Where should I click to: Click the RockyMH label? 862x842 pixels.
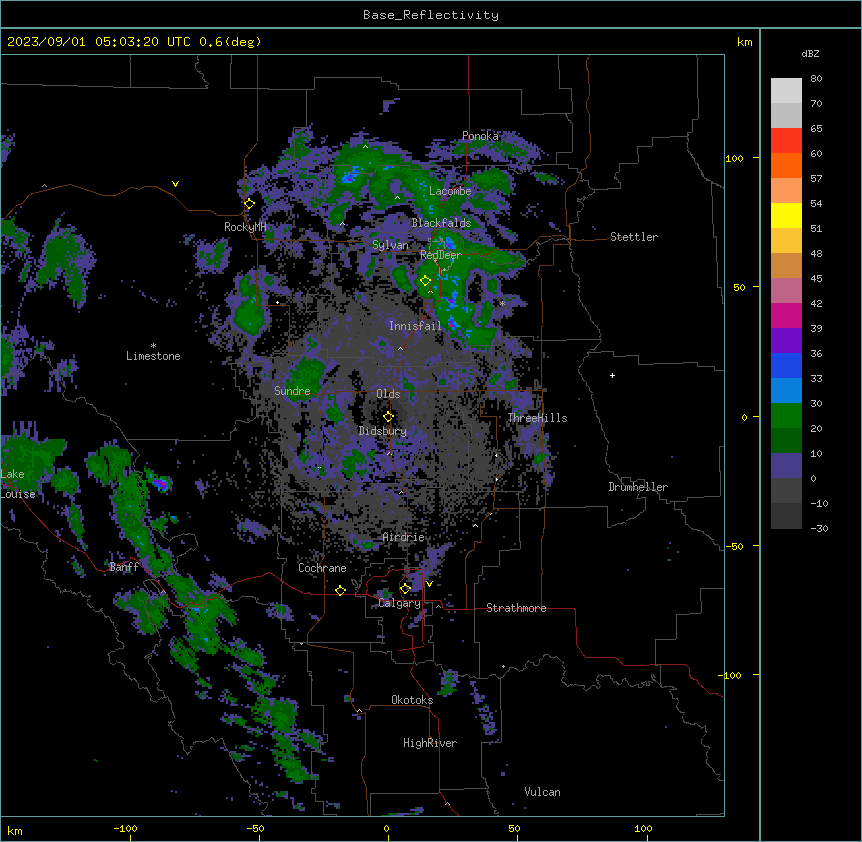[x=245, y=227]
